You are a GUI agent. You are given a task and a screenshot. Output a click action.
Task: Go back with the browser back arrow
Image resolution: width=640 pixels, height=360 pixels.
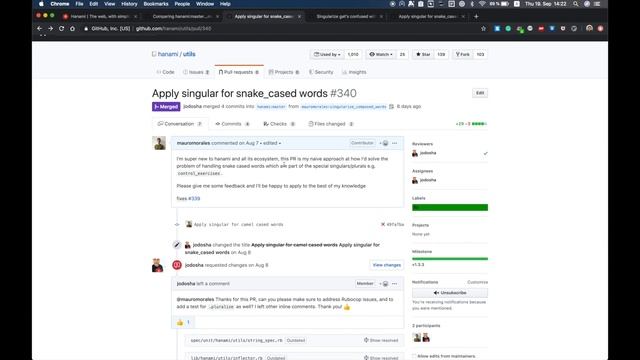40,29
